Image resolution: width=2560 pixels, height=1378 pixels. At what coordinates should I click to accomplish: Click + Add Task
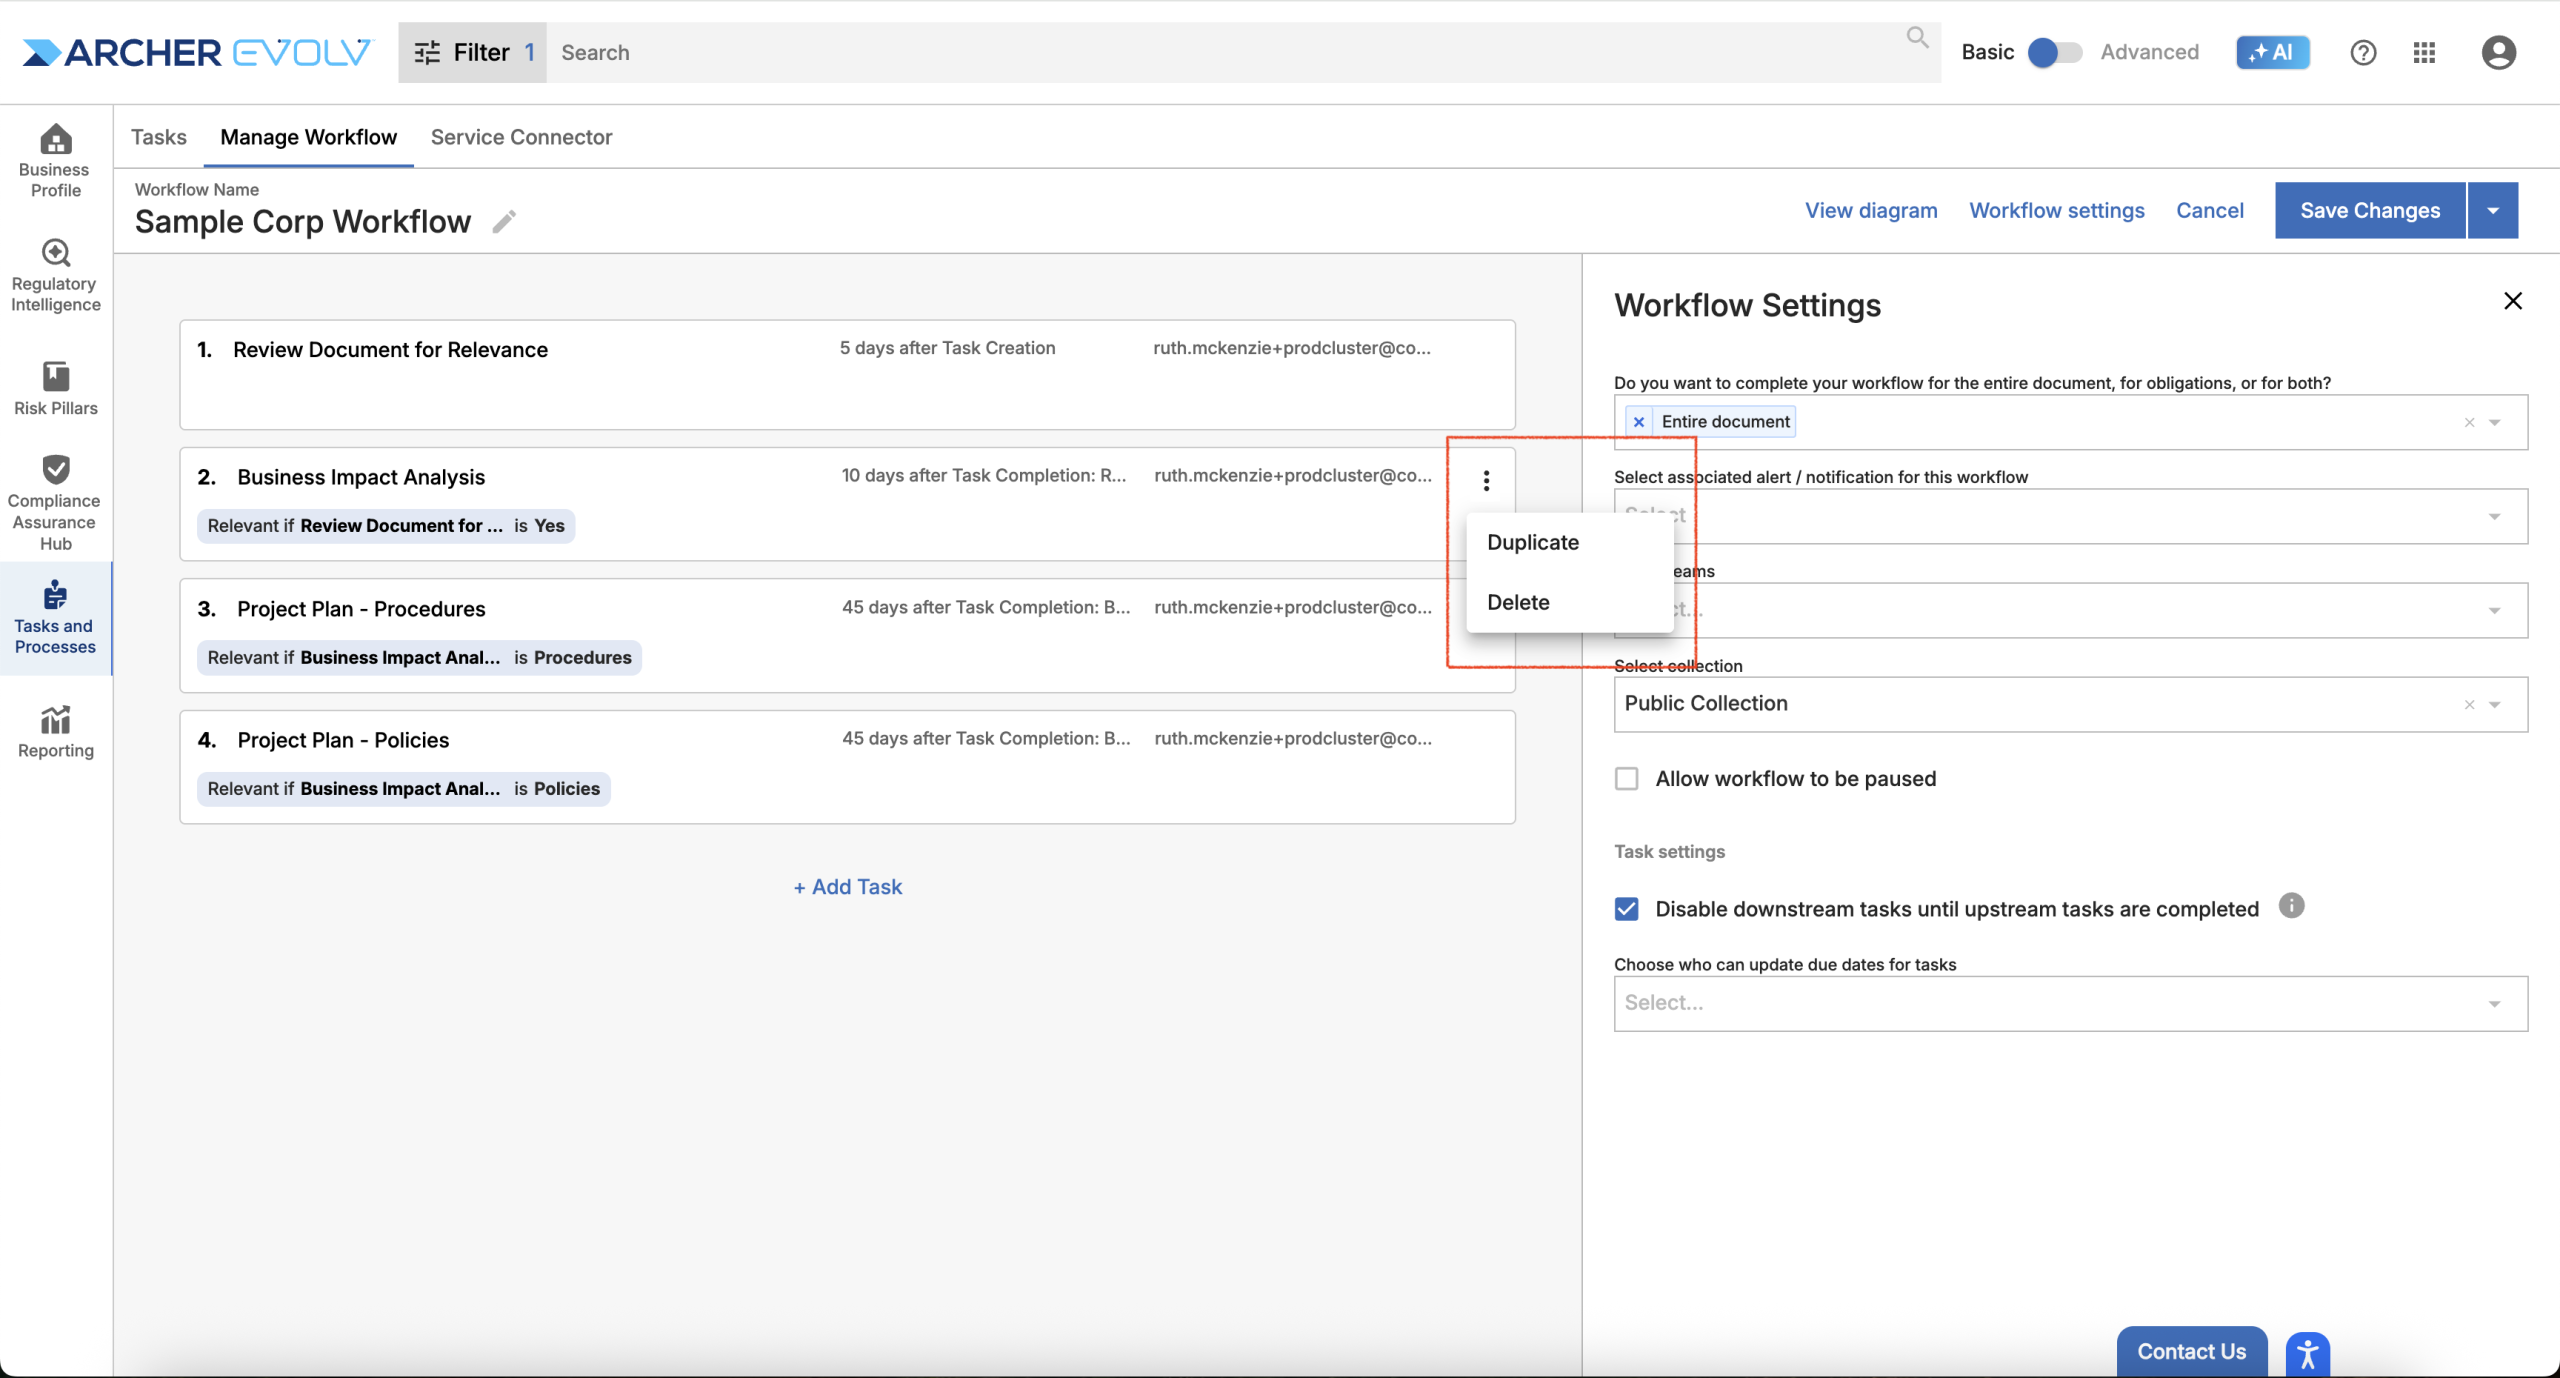pyautogui.click(x=848, y=886)
